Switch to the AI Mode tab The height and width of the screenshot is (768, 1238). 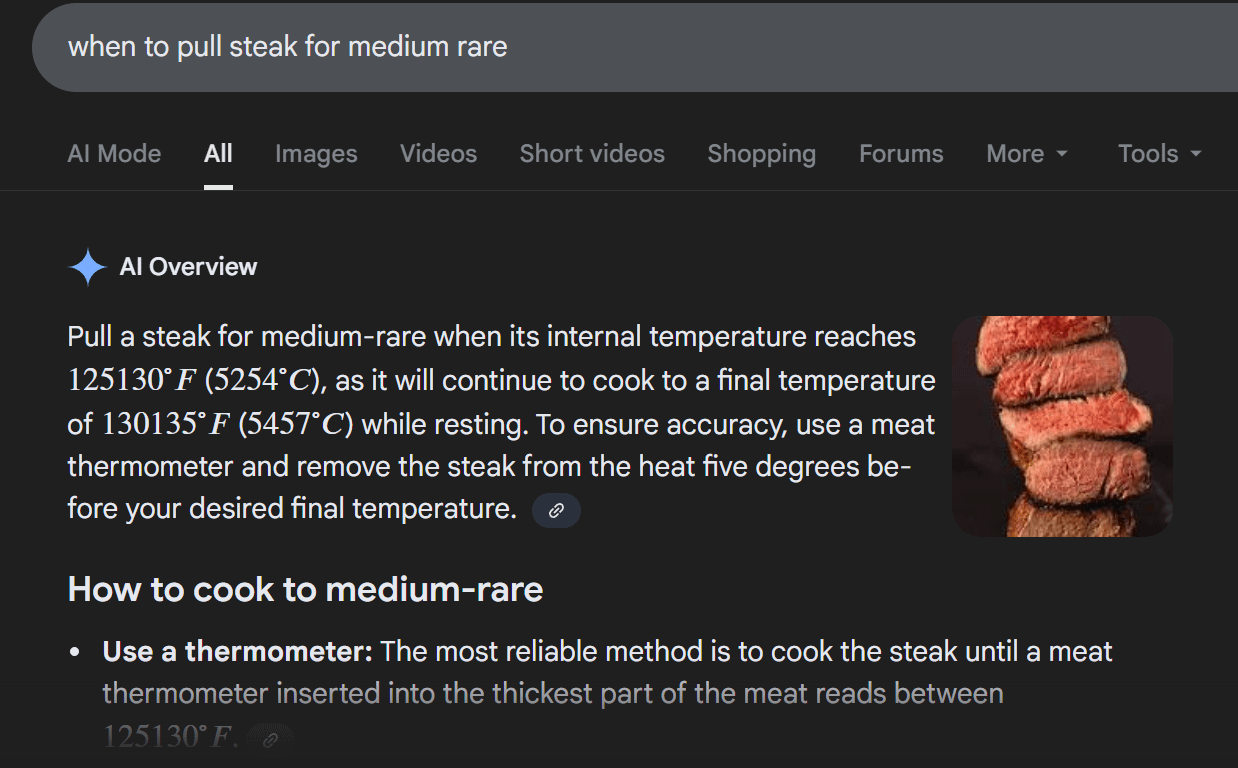pyautogui.click(x=114, y=154)
